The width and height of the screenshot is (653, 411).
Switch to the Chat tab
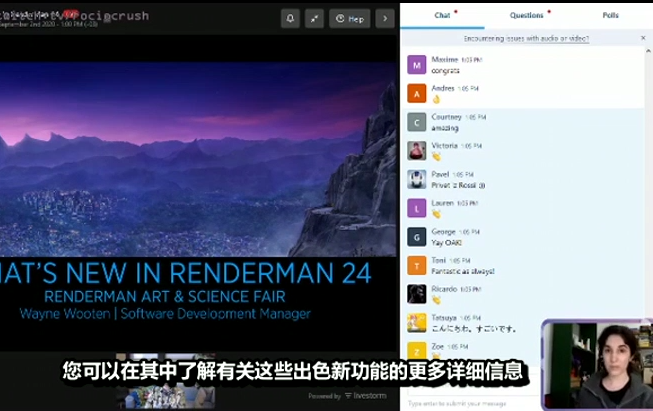tap(442, 15)
